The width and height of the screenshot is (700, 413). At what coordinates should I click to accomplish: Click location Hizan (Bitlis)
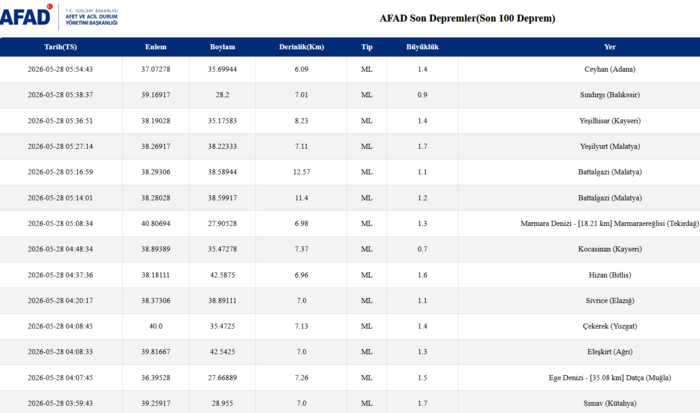[x=610, y=275]
